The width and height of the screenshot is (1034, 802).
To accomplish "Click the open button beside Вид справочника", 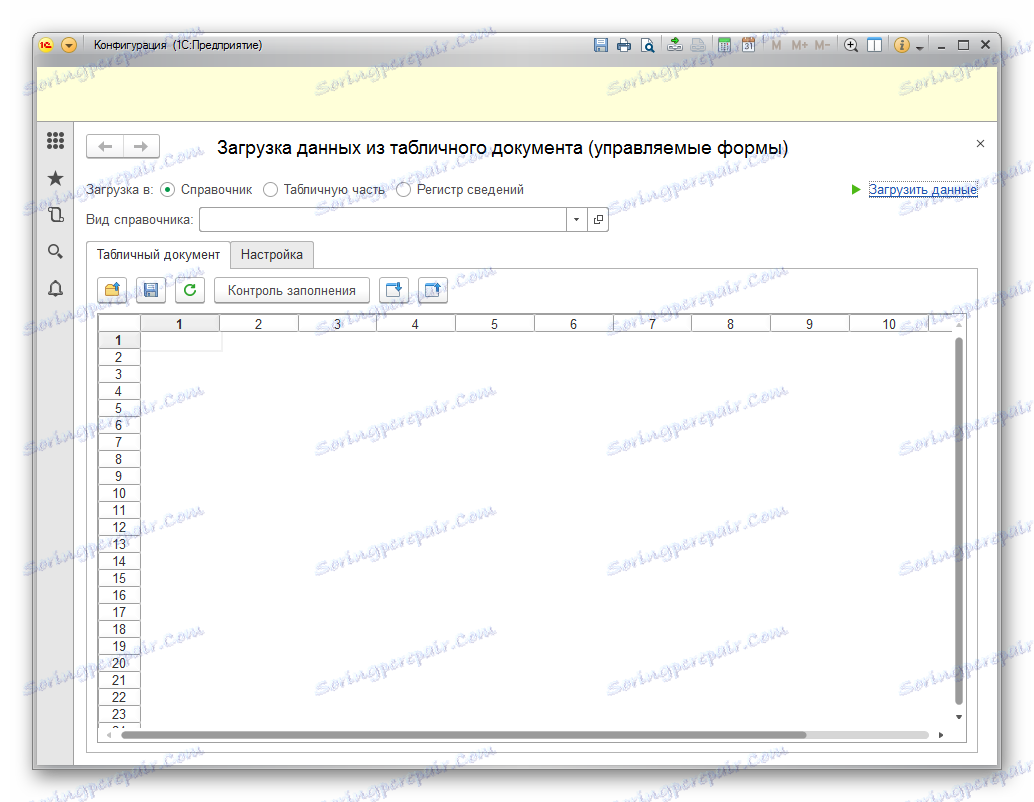I will click(598, 220).
